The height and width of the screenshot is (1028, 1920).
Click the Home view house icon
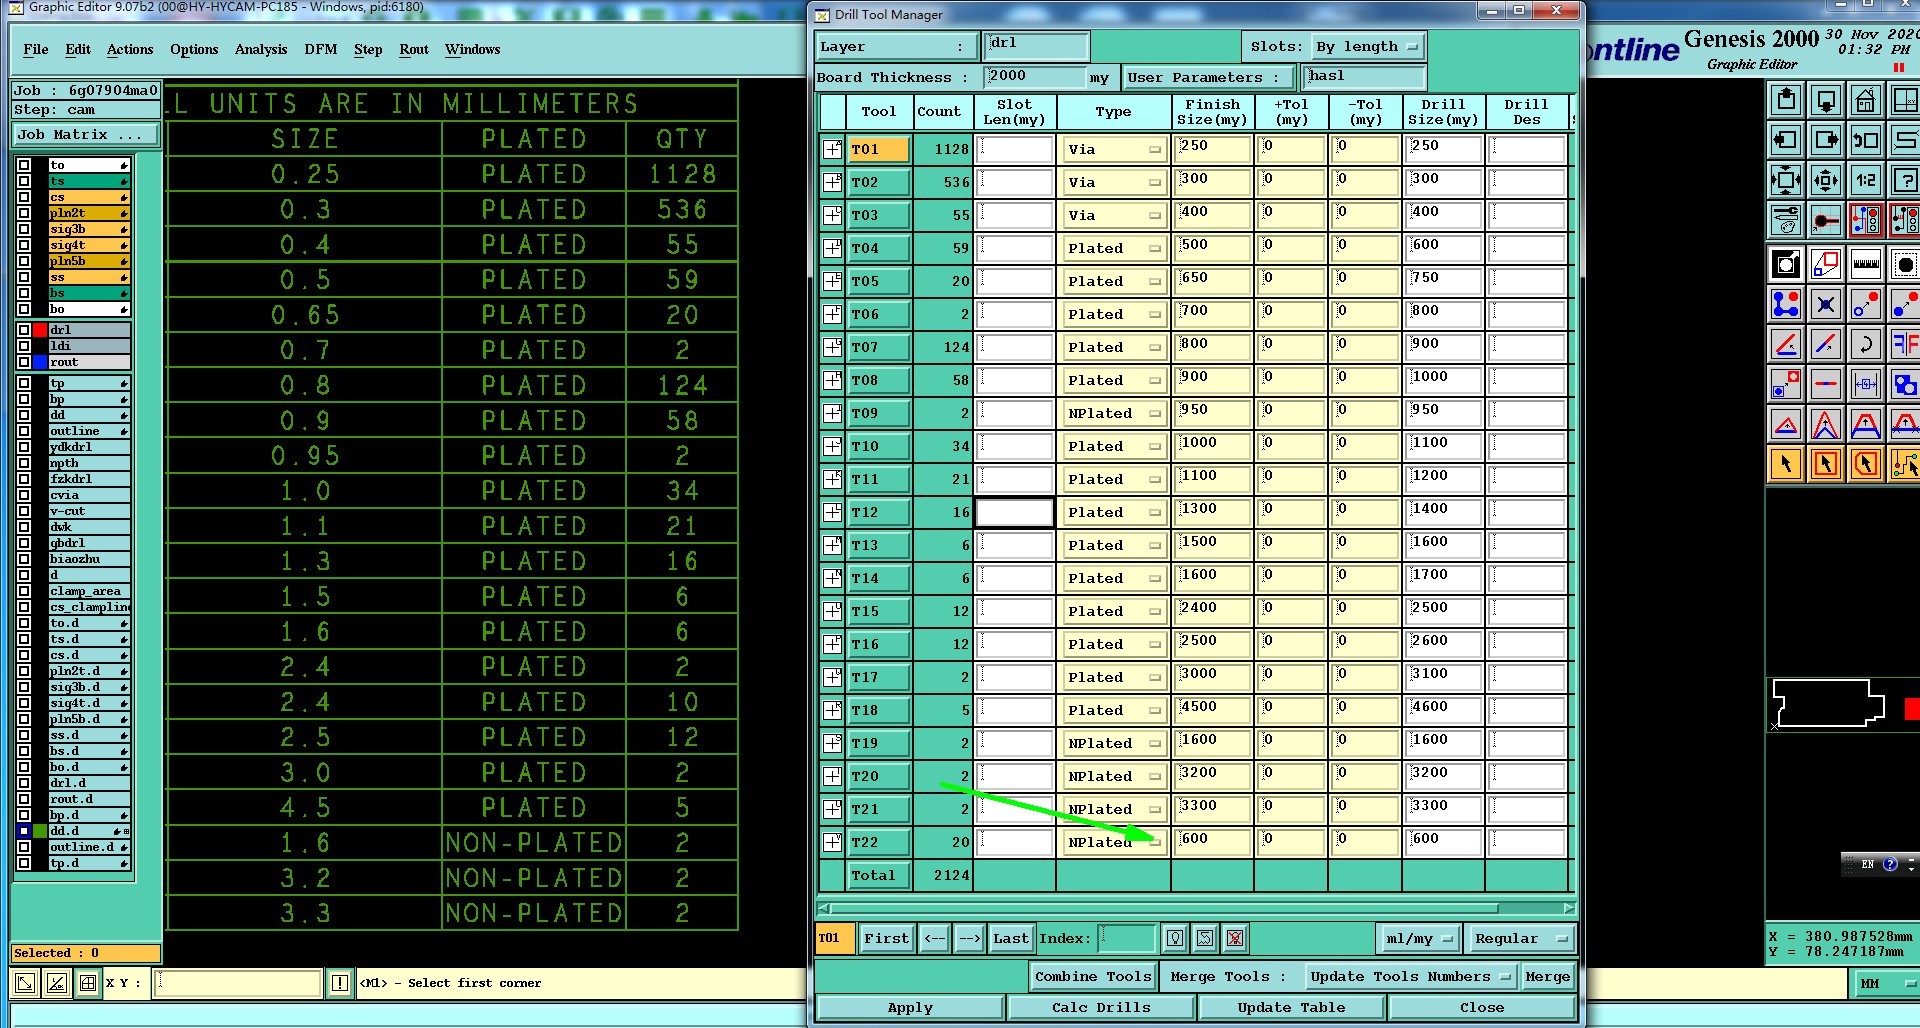[1866, 100]
